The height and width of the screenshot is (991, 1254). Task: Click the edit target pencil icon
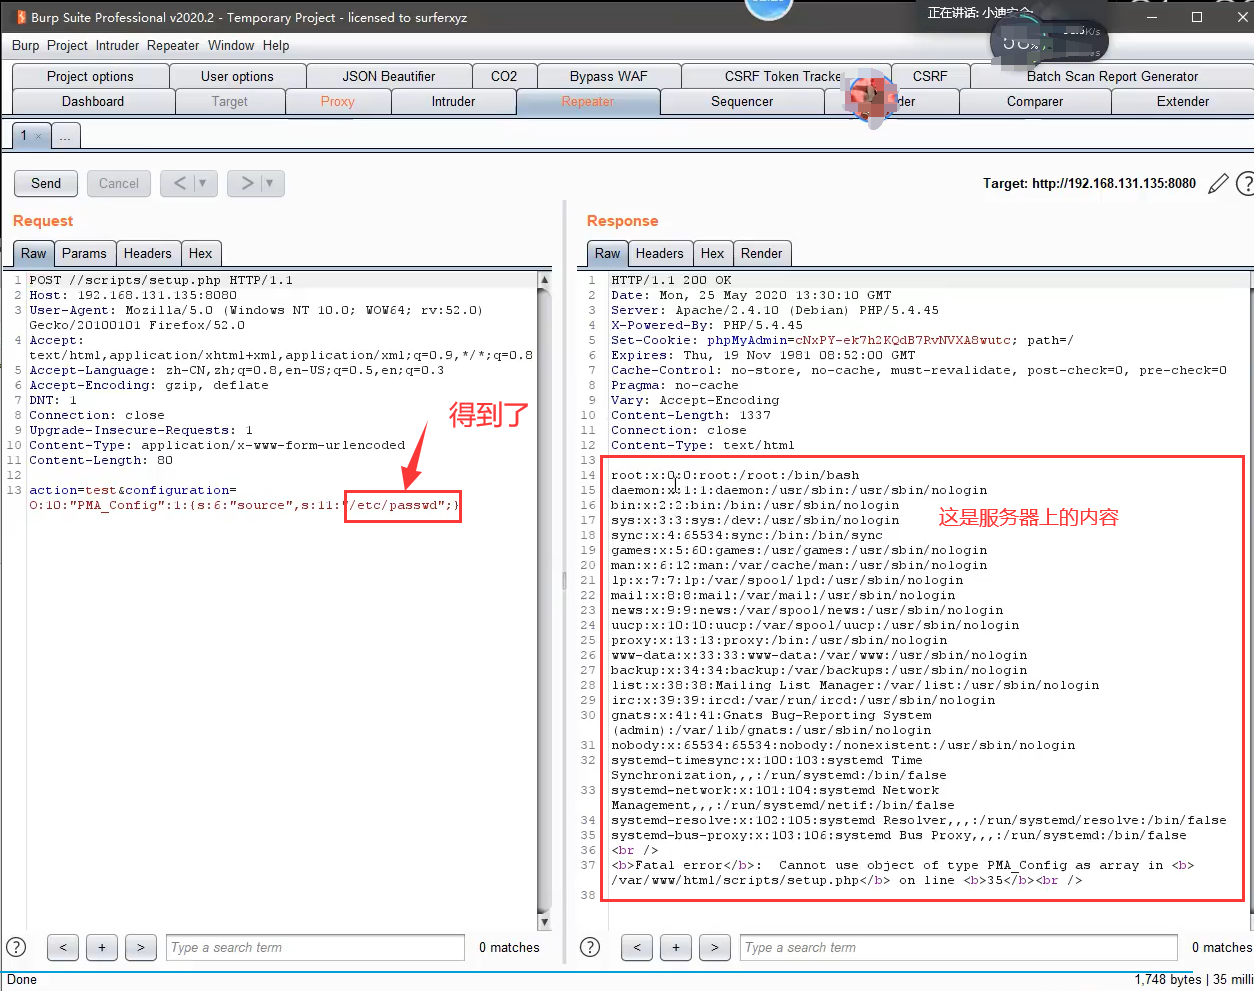tap(1218, 184)
